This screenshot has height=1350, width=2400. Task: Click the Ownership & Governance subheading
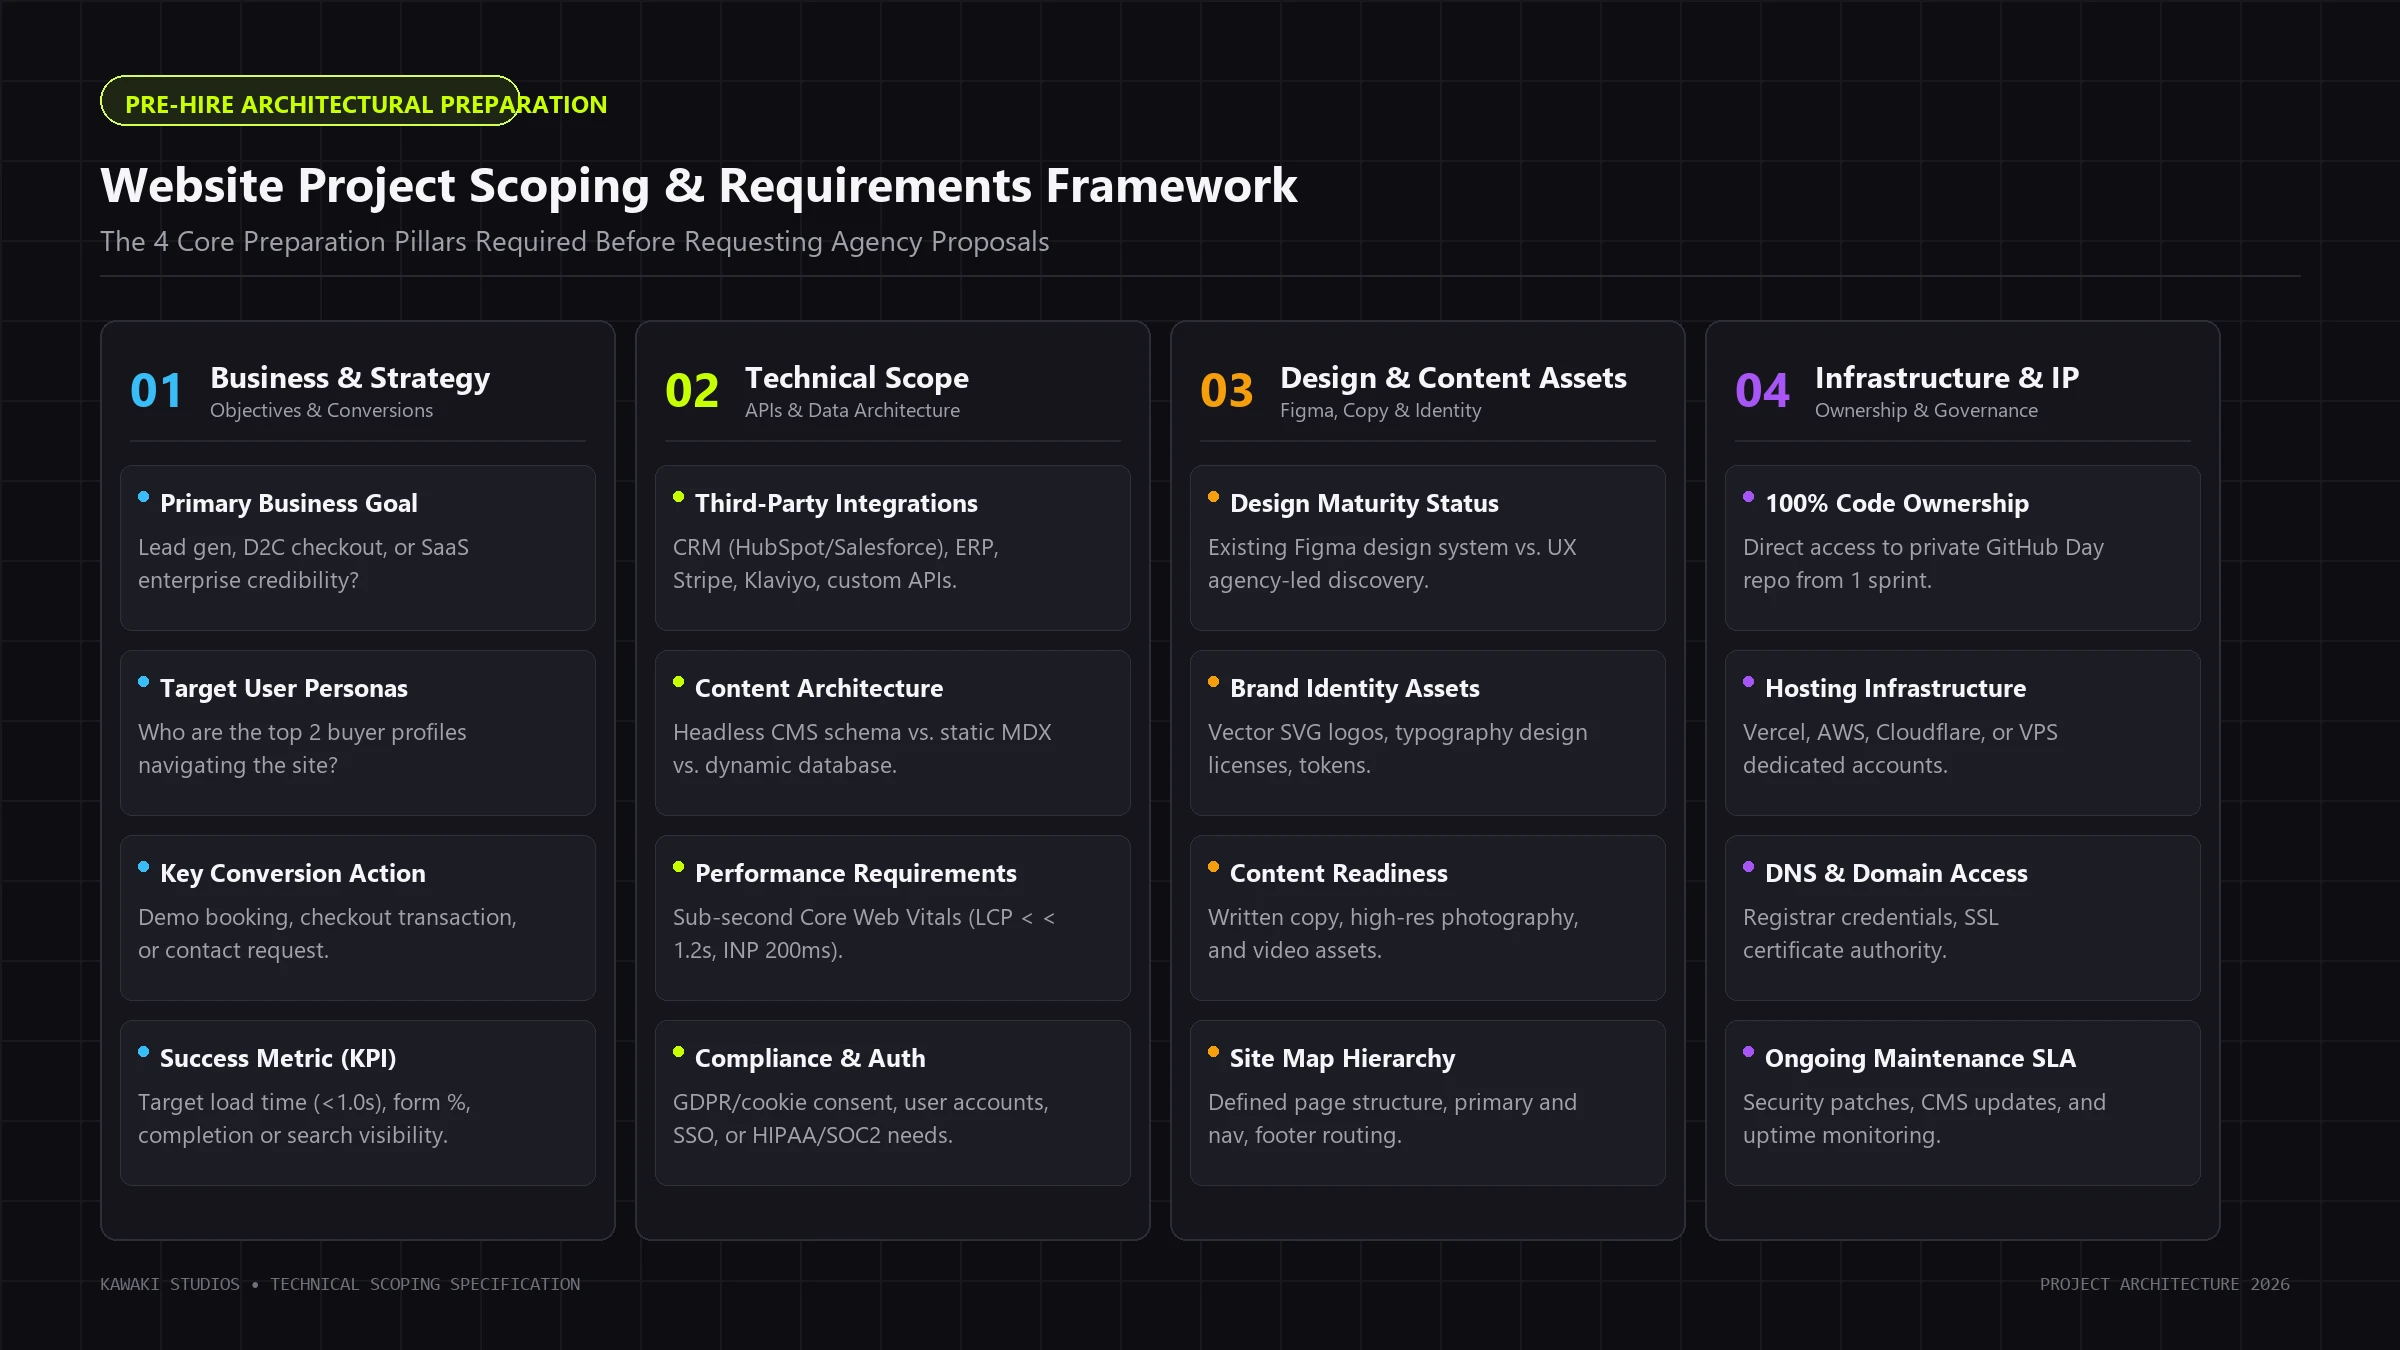(x=1926, y=410)
